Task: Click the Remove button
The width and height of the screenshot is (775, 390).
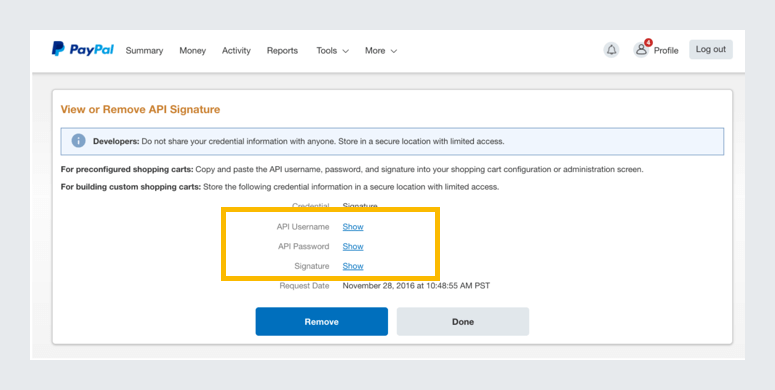Action: pos(322,322)
